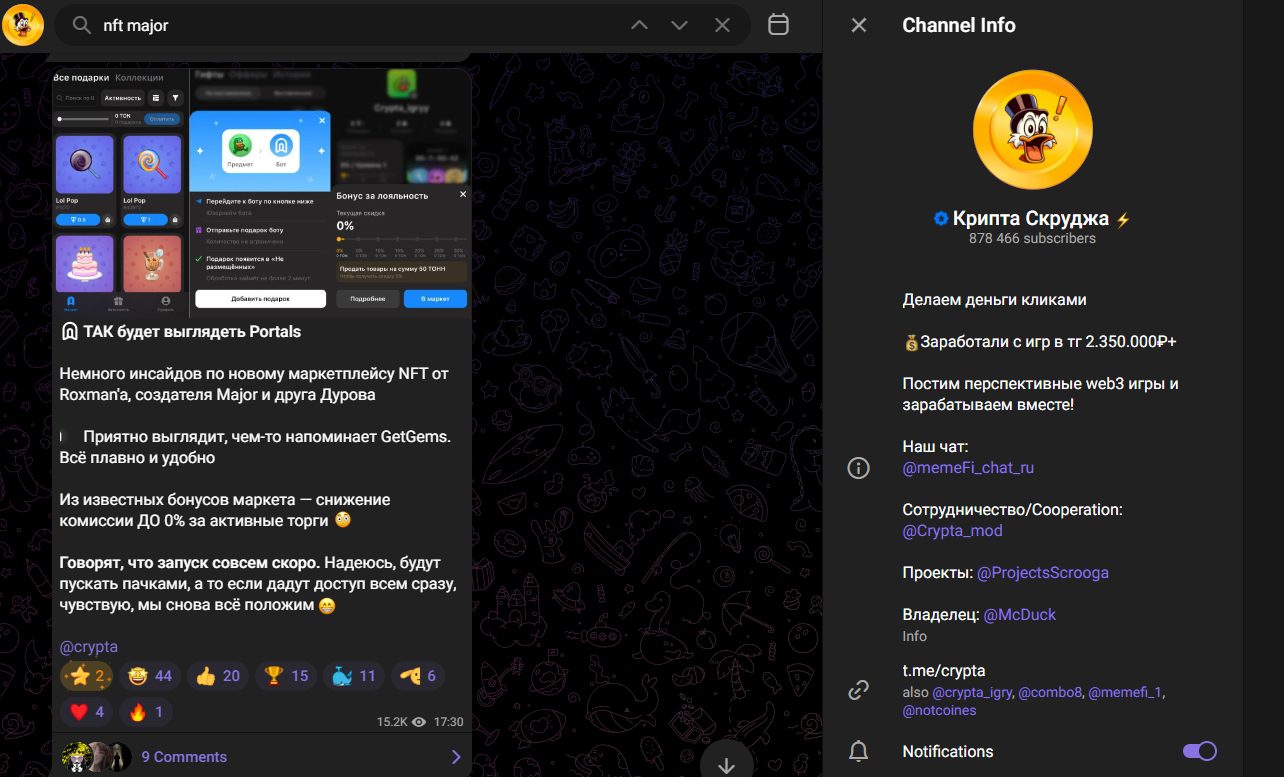Click the pointing hand reaction 6
The height and width of the screenshot is (777, 1284).
(418, 676)
